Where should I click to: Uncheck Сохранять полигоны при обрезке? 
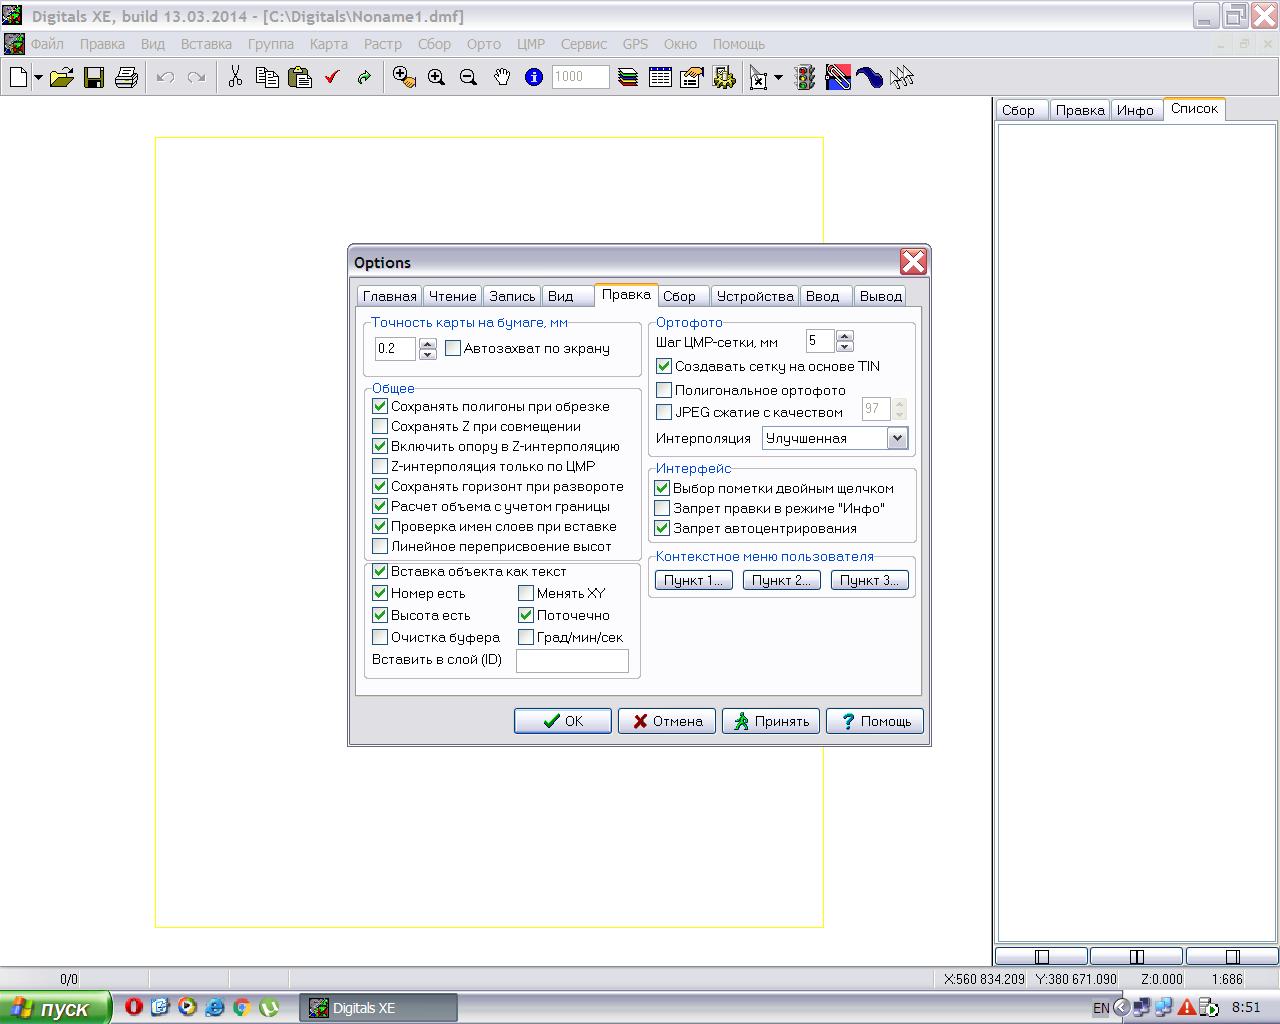(x=380, y=406)
